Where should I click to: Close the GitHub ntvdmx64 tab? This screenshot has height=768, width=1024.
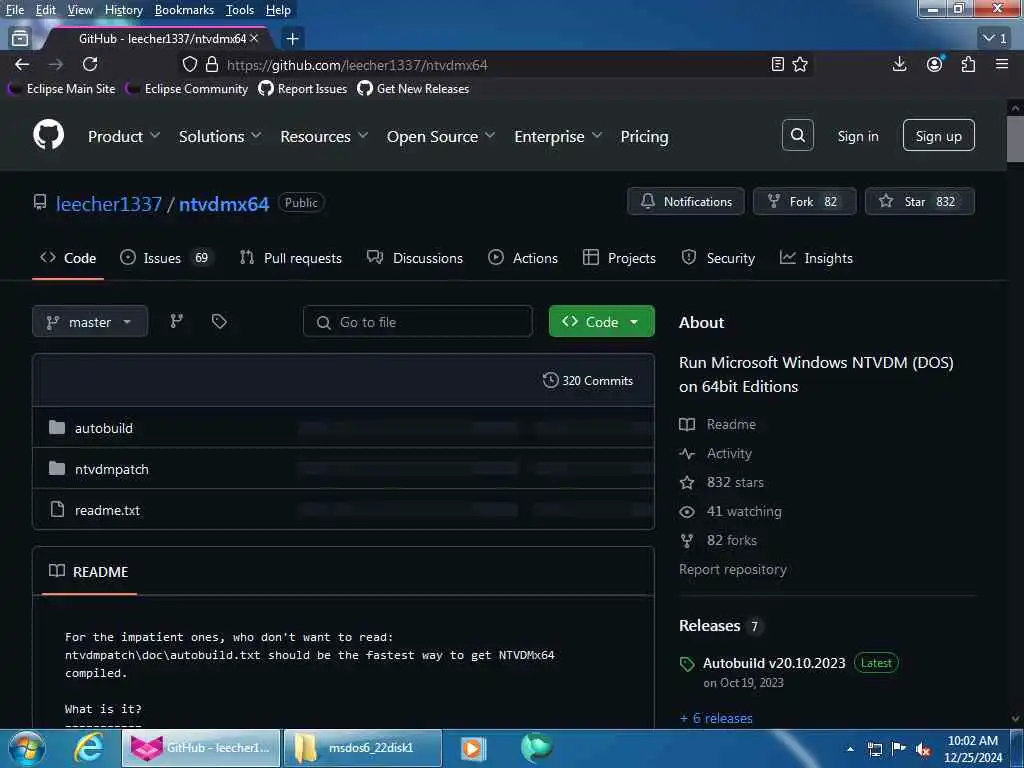click(254, 39)
